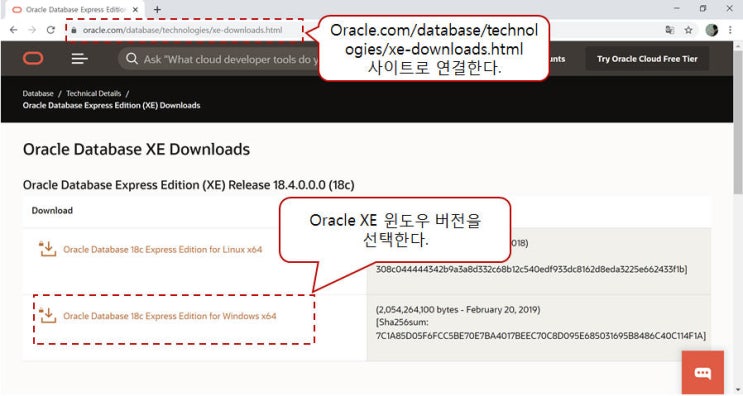
Task: Open Chrome's three-dot menu
Action: click(x=730, y=30)
